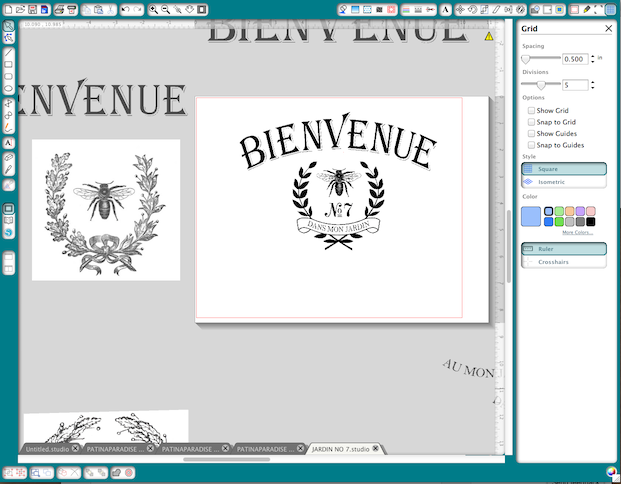Viewport: 621px width, 484px height.
Task: Select the Draw an Ellipse tool
Action: click(8, 88)
